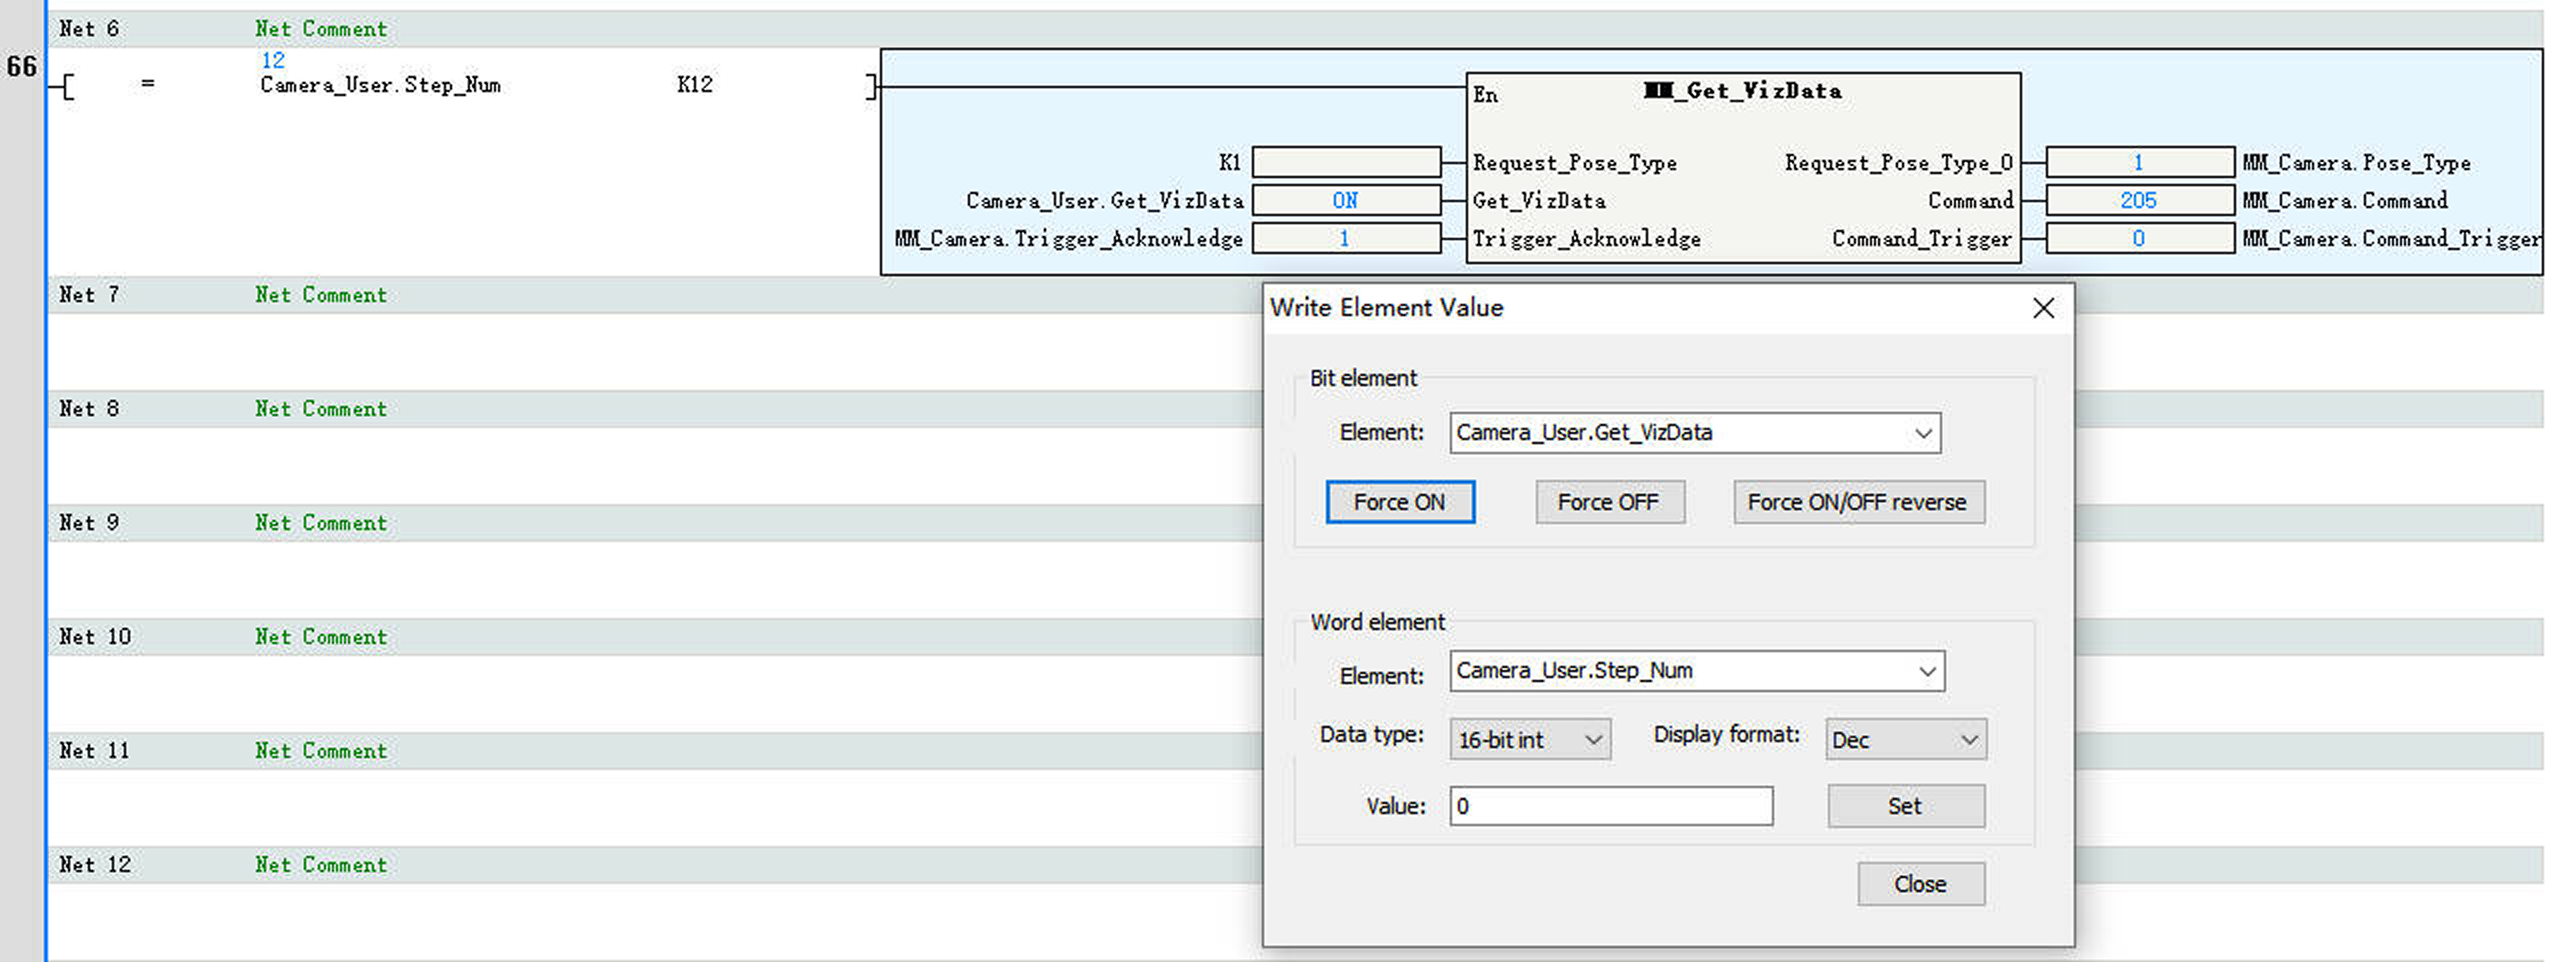The height and width of the screenshot is (962, 2554).
Task: Click the Close button in dialog
Action: [1919, 884]
